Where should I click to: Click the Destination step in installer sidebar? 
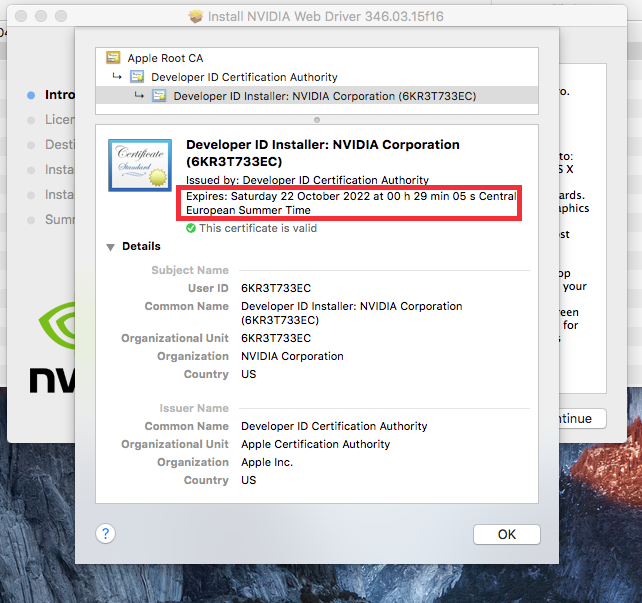60,145
